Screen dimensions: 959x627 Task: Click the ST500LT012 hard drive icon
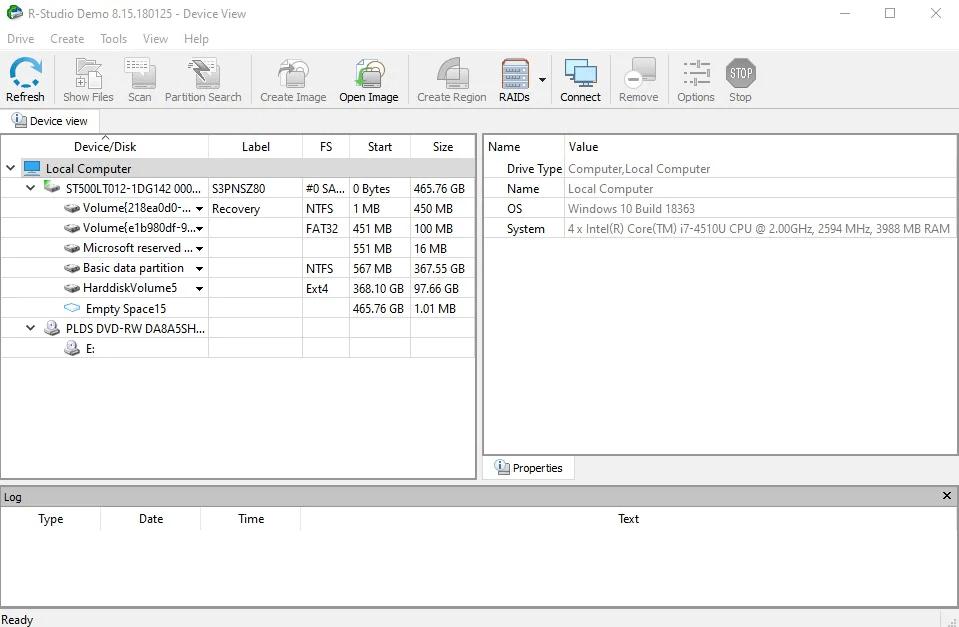(x=52, y=187)
